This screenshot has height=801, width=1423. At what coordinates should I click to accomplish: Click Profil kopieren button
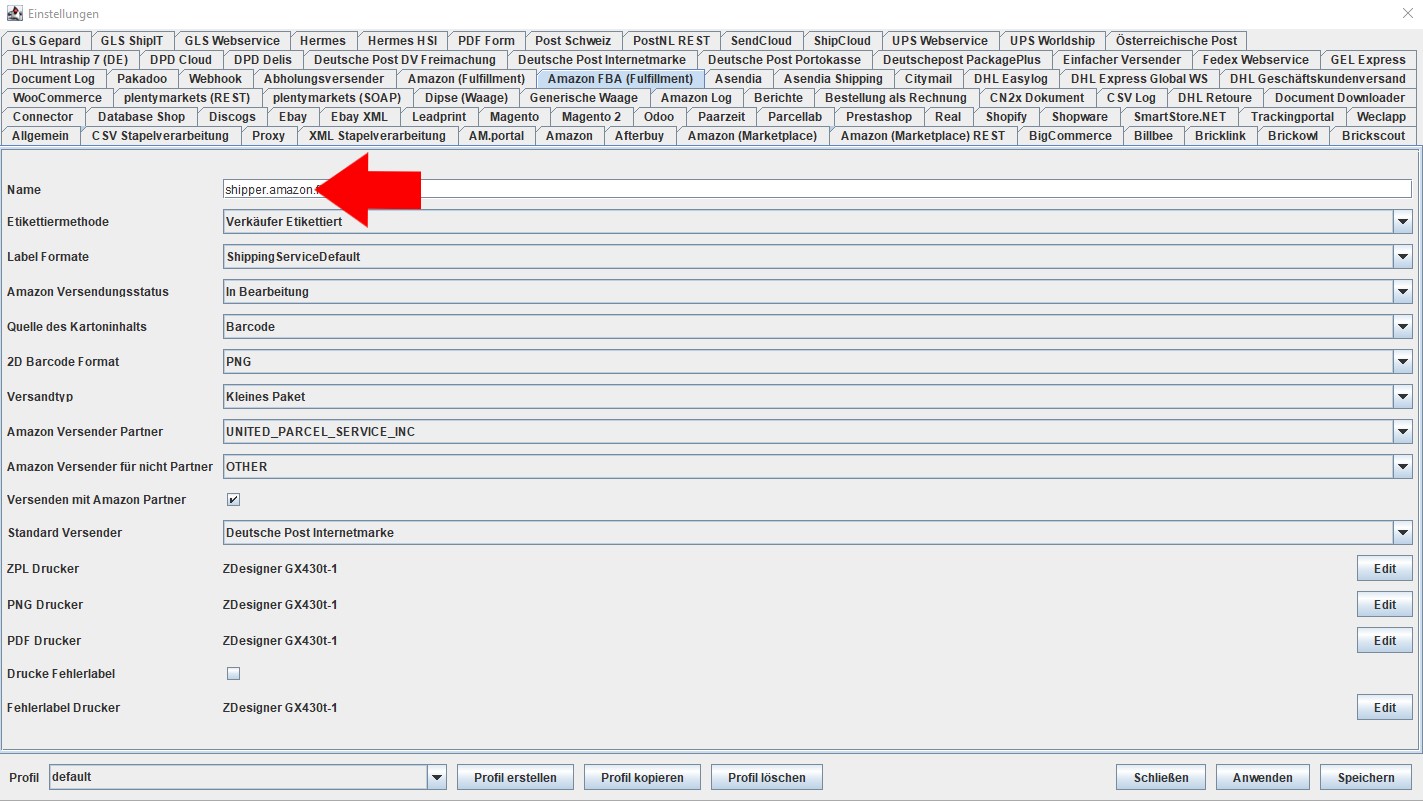pos(642,777)
